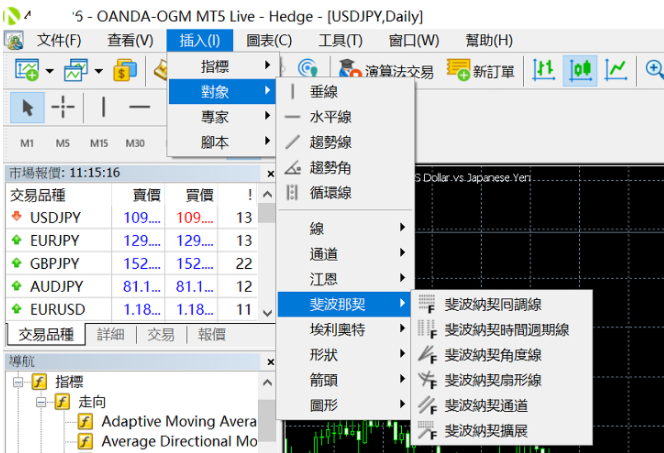Screen dimensions: 664x453
Task: Expand the 線 submenu
Action: click(x=345, y=228)
